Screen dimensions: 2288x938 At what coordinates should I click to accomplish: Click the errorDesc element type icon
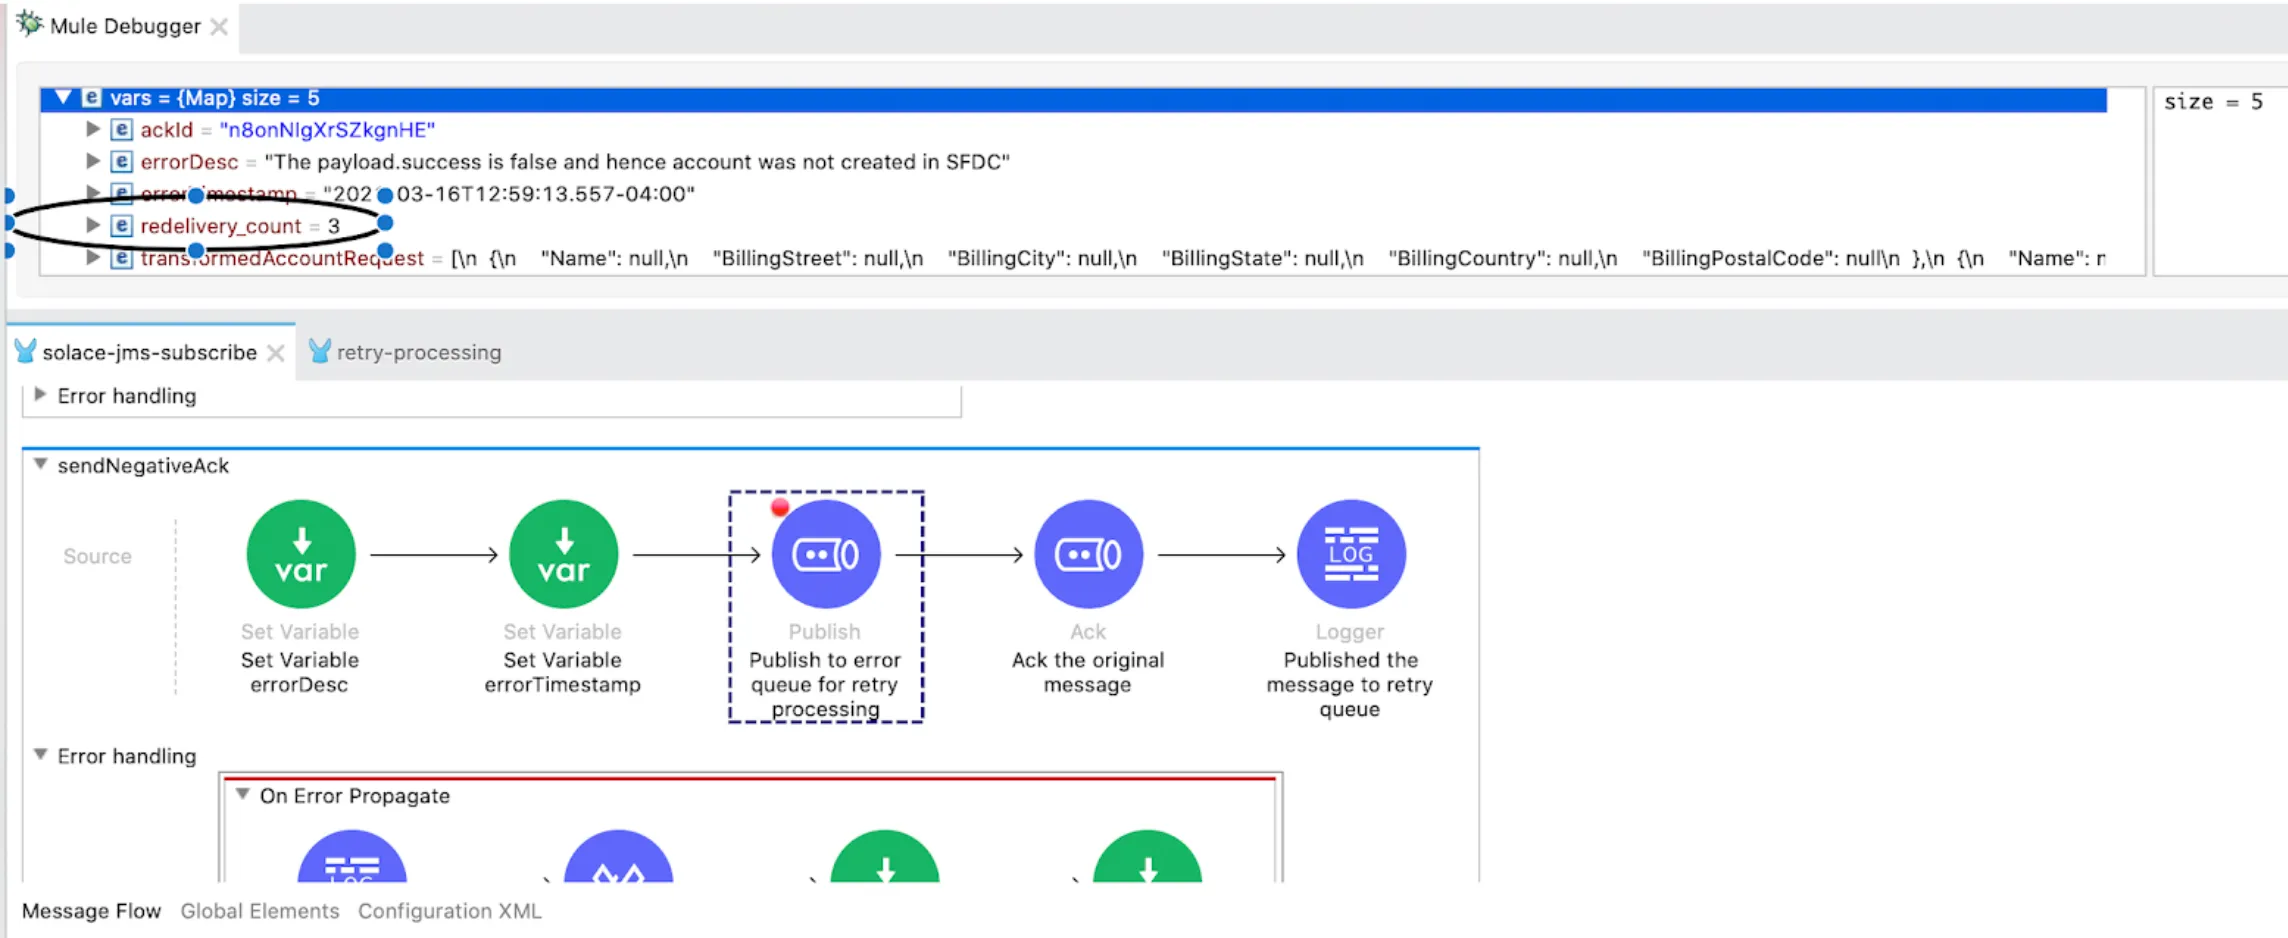(121, 162)
